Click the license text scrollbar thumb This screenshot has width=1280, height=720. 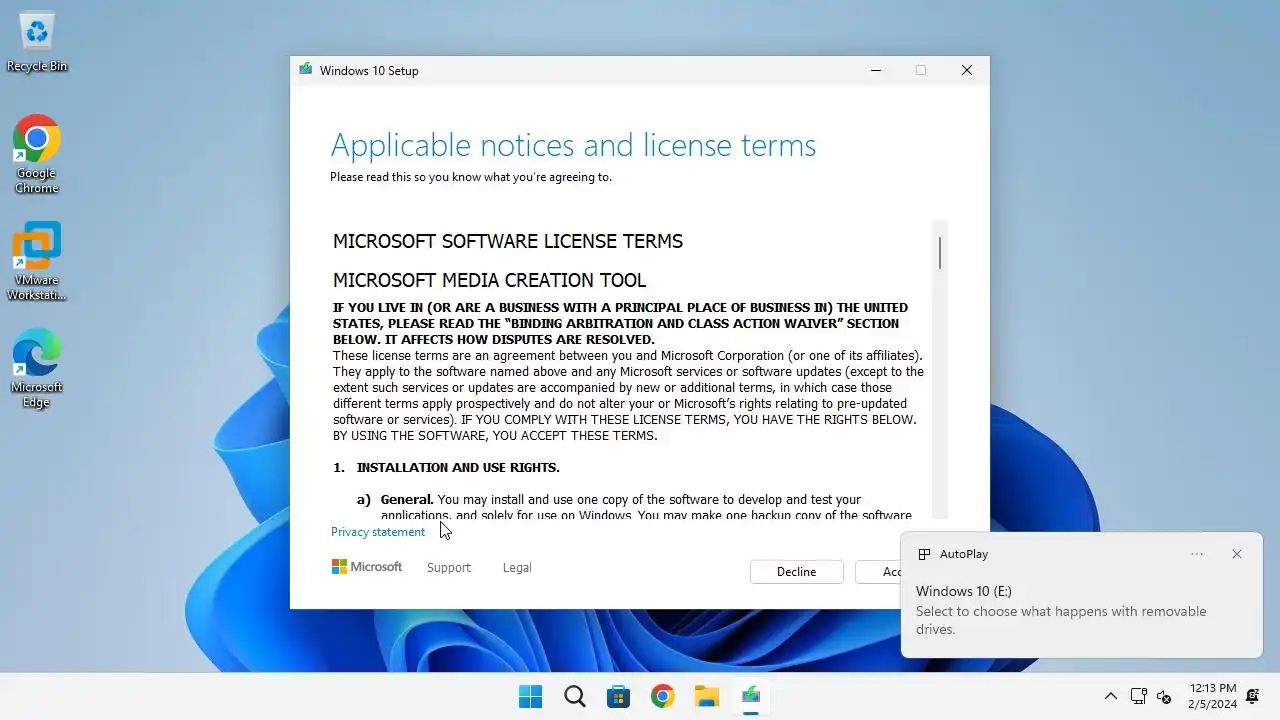(x=940, y=253)
